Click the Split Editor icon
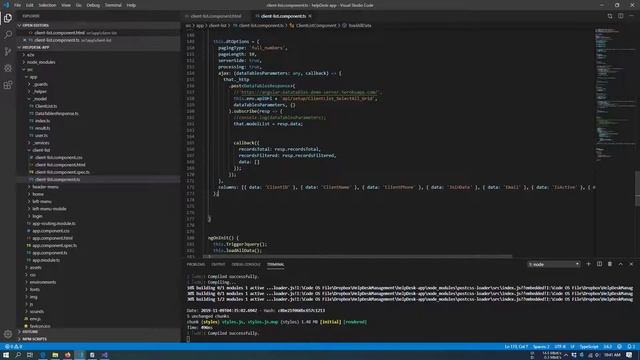 click(x=620, y=16)
